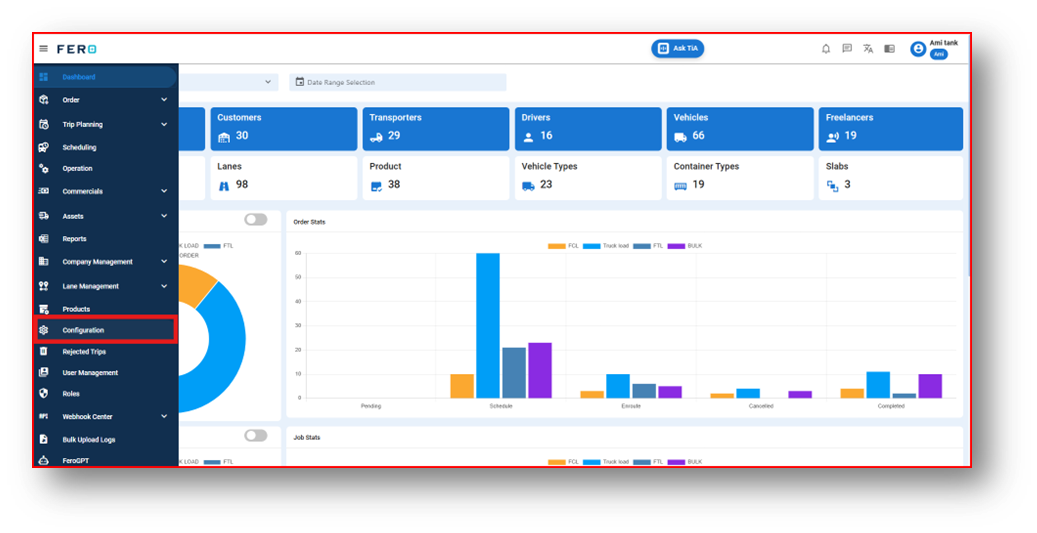This screenshot has height=533, width=1037.
Task: Expand the Assets chevron
Action: click(x=164, y=216)
